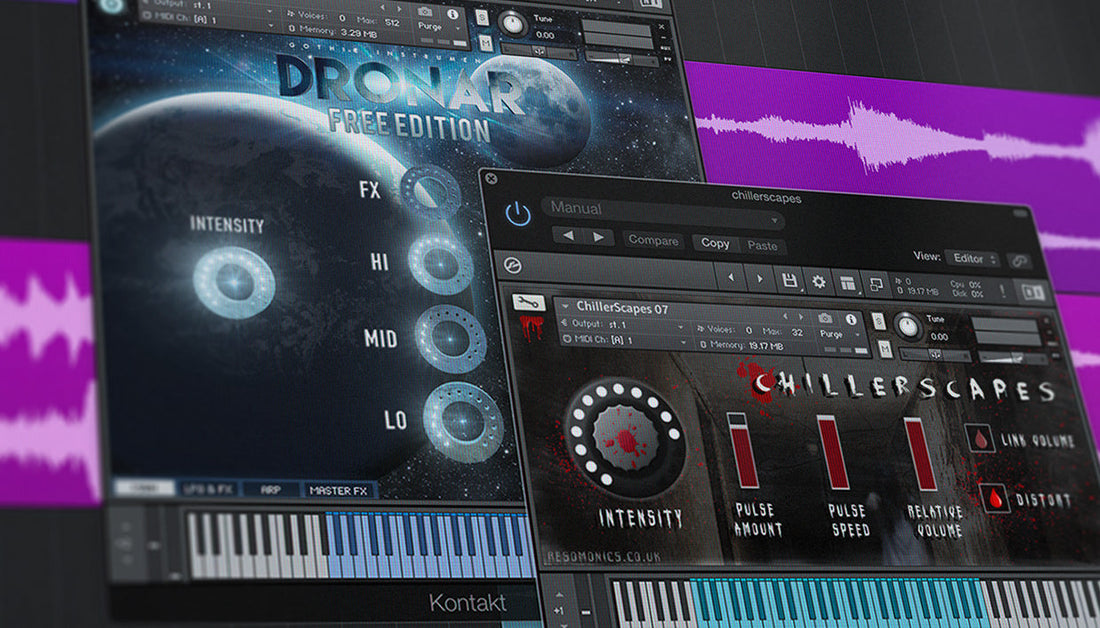1100x628 pixels.
Task: Click Dronar HI knob
Action: (441, 264)
